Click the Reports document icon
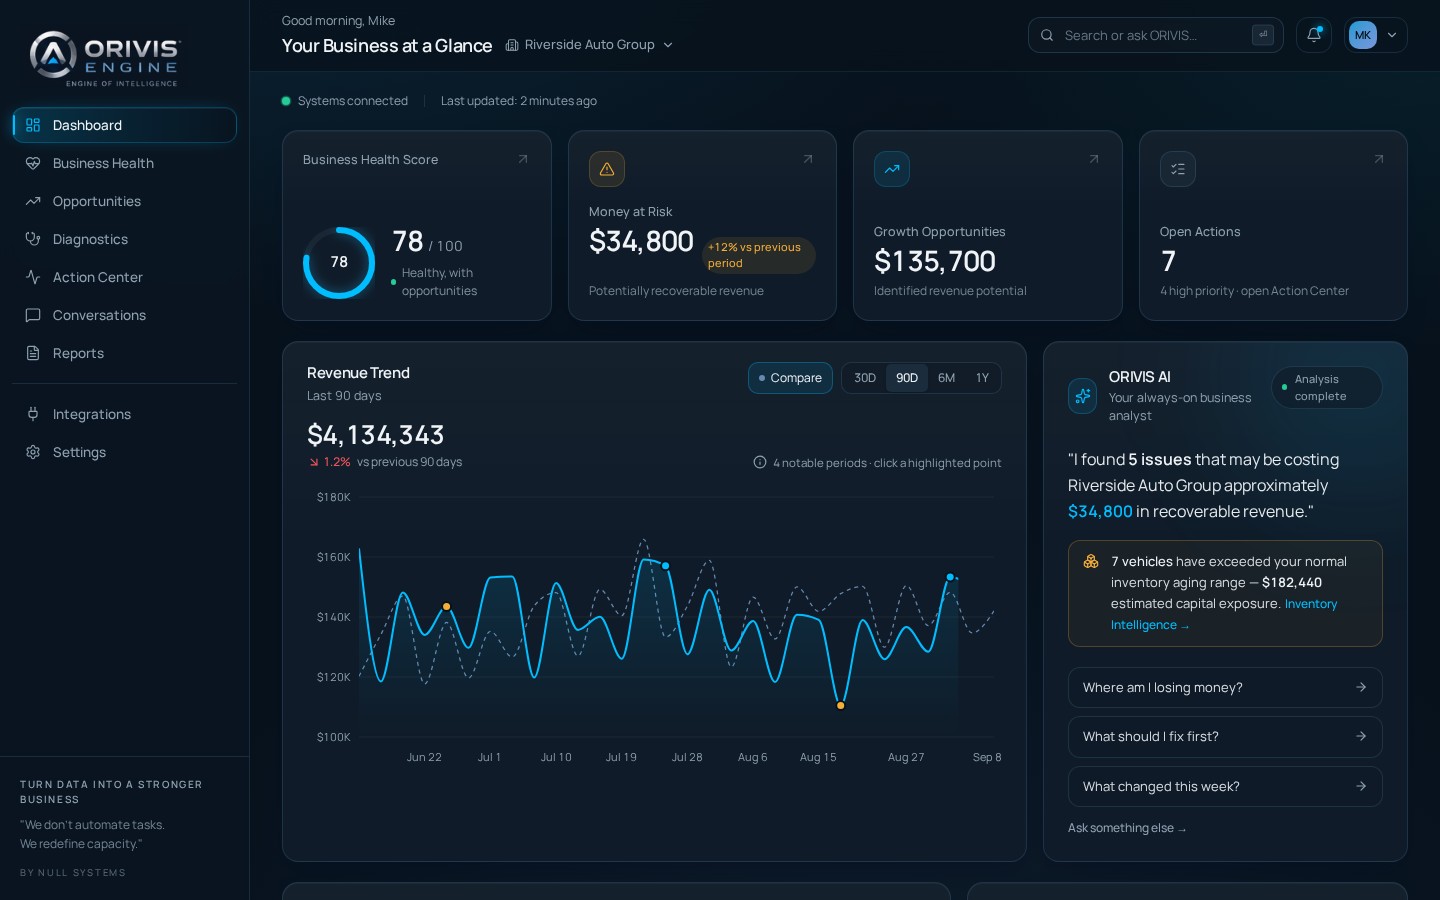 (33, 353)
